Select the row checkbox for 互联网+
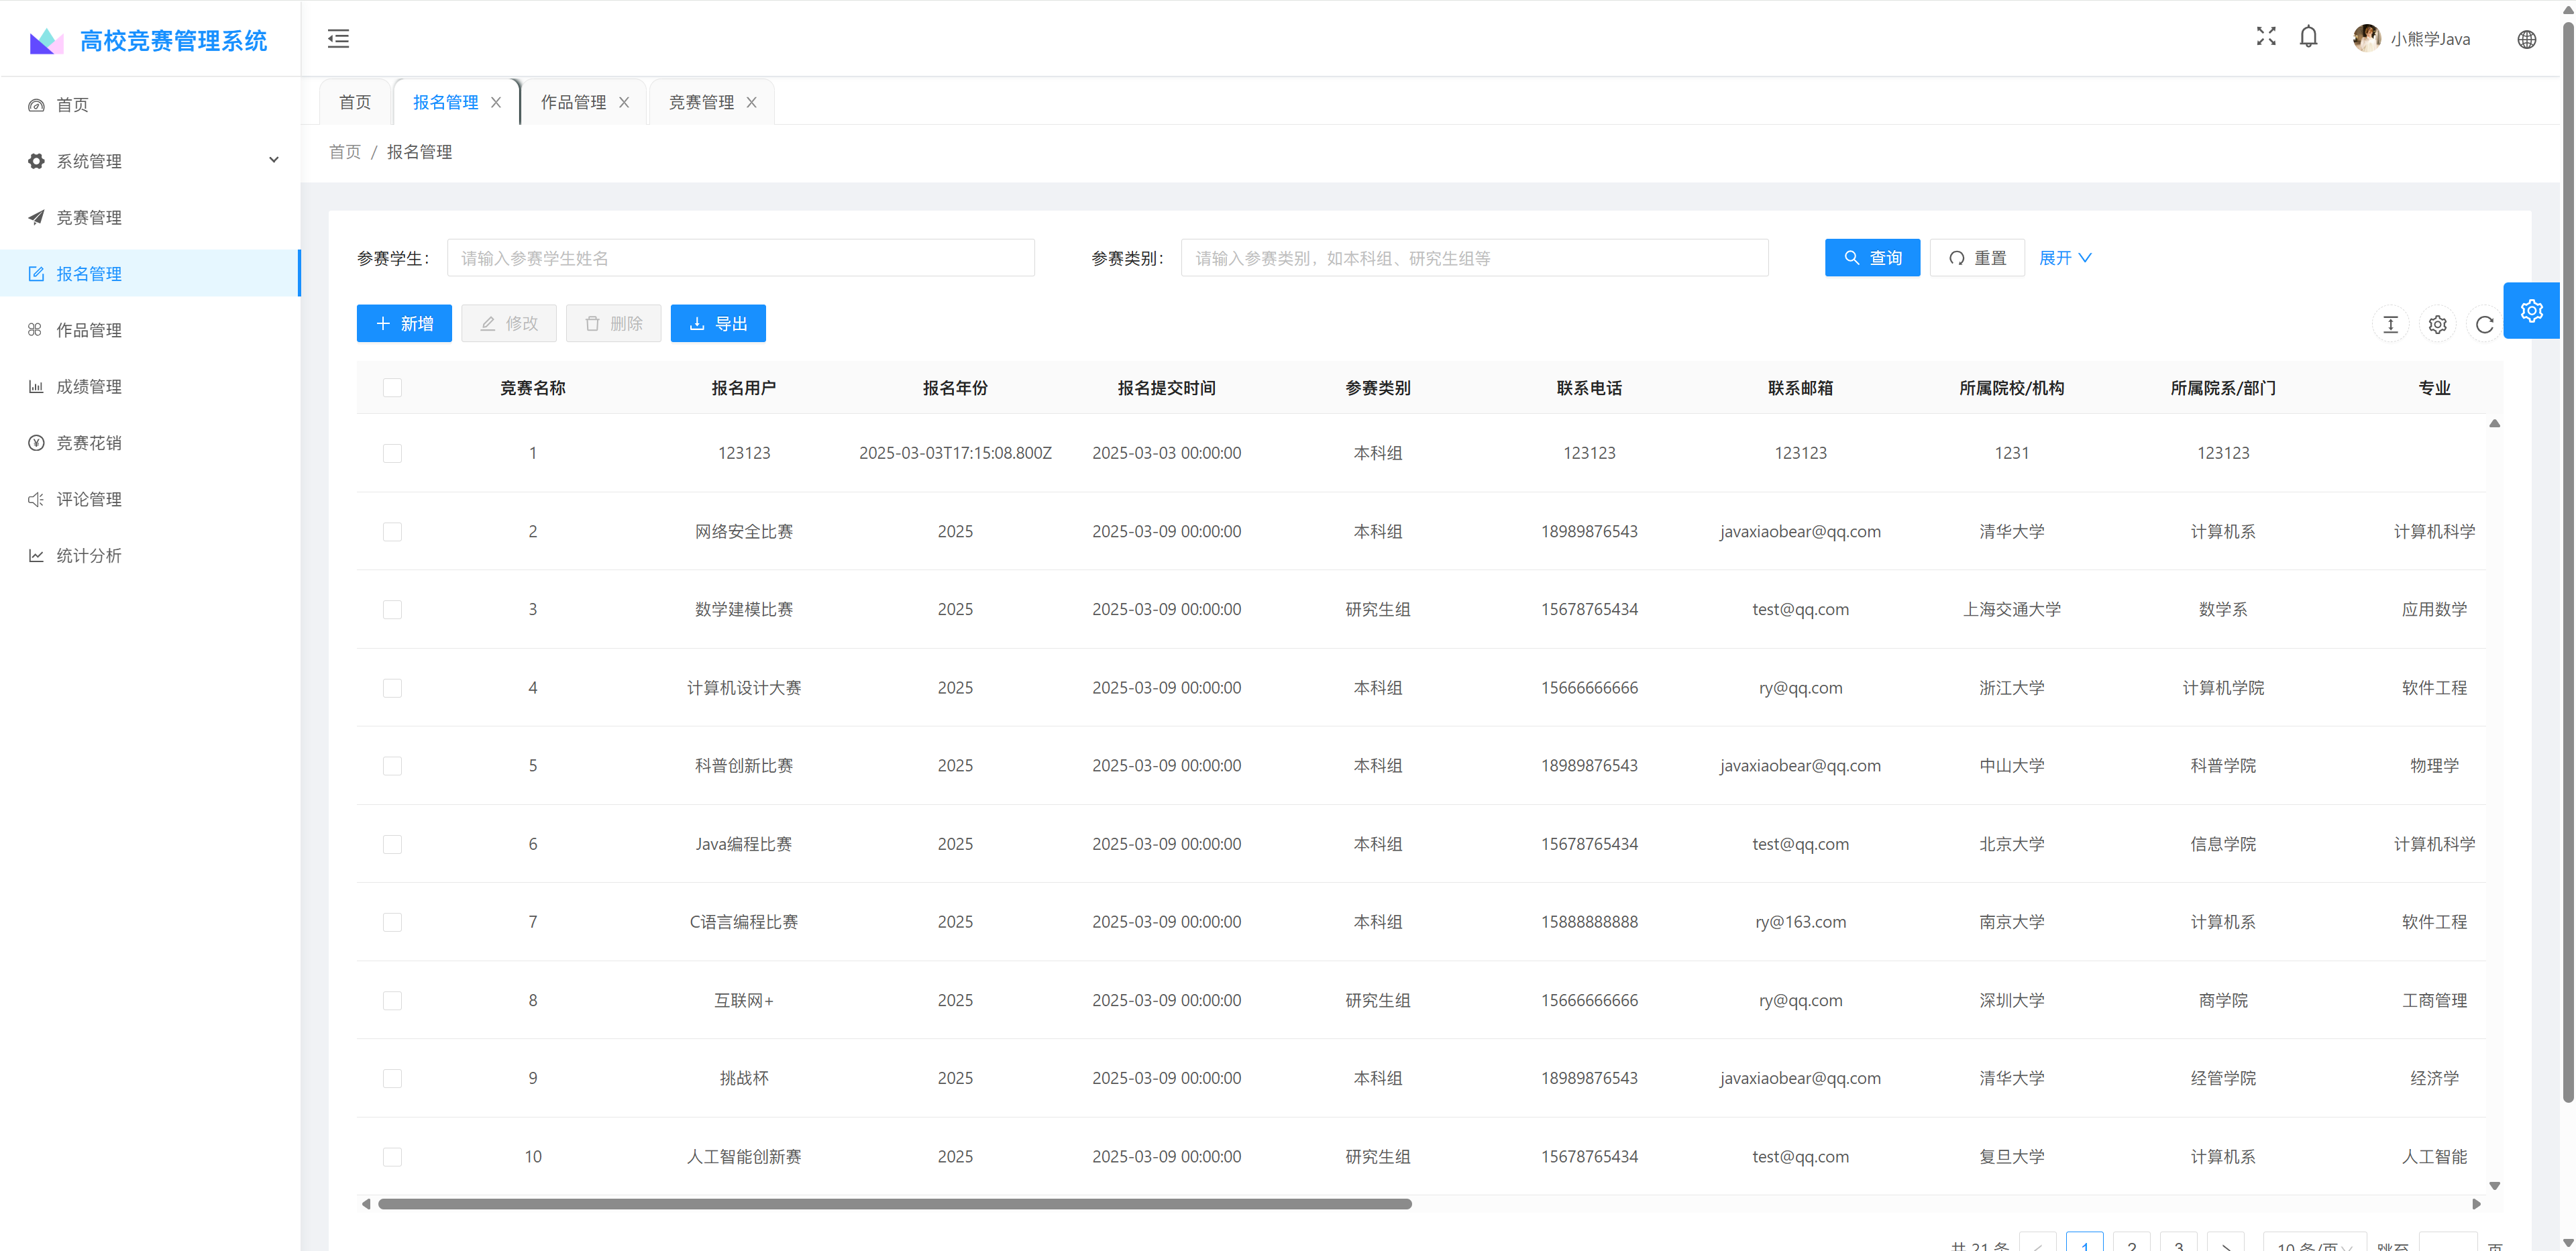The image size is (2576, 1251). (x=392, y=1000)
